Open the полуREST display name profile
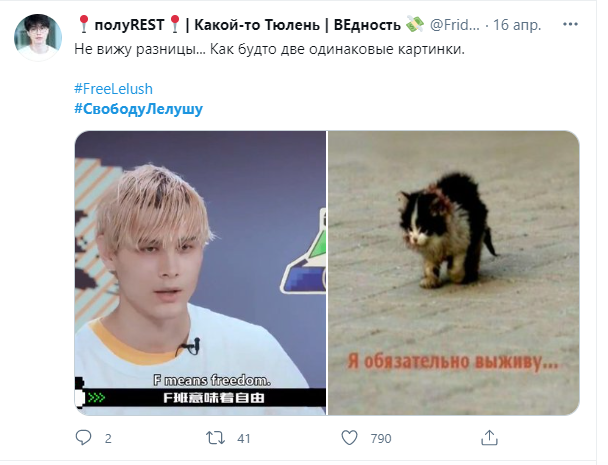 (x=239, y=25)
